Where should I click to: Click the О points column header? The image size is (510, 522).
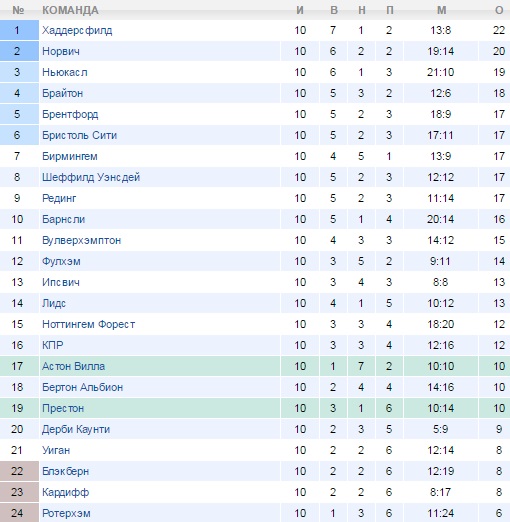pos(499,10)
